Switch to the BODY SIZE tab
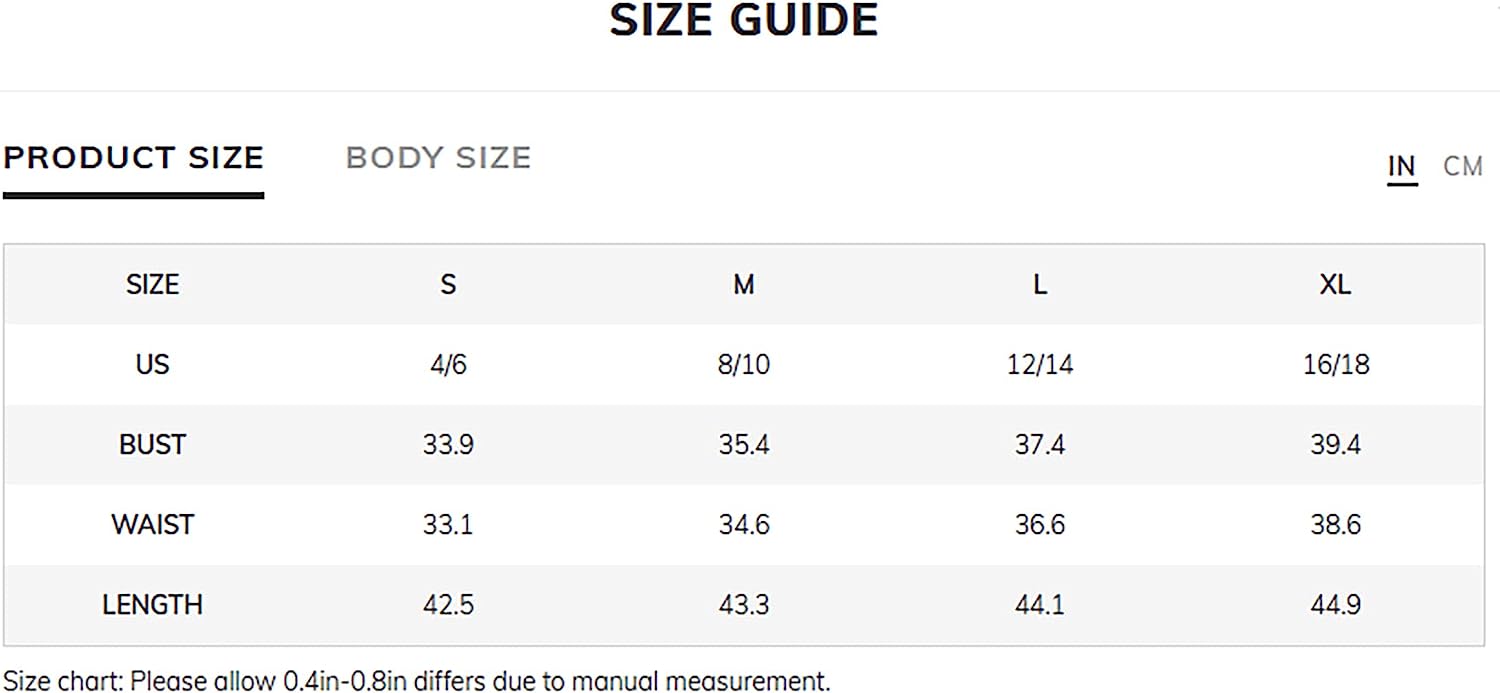 438,158
